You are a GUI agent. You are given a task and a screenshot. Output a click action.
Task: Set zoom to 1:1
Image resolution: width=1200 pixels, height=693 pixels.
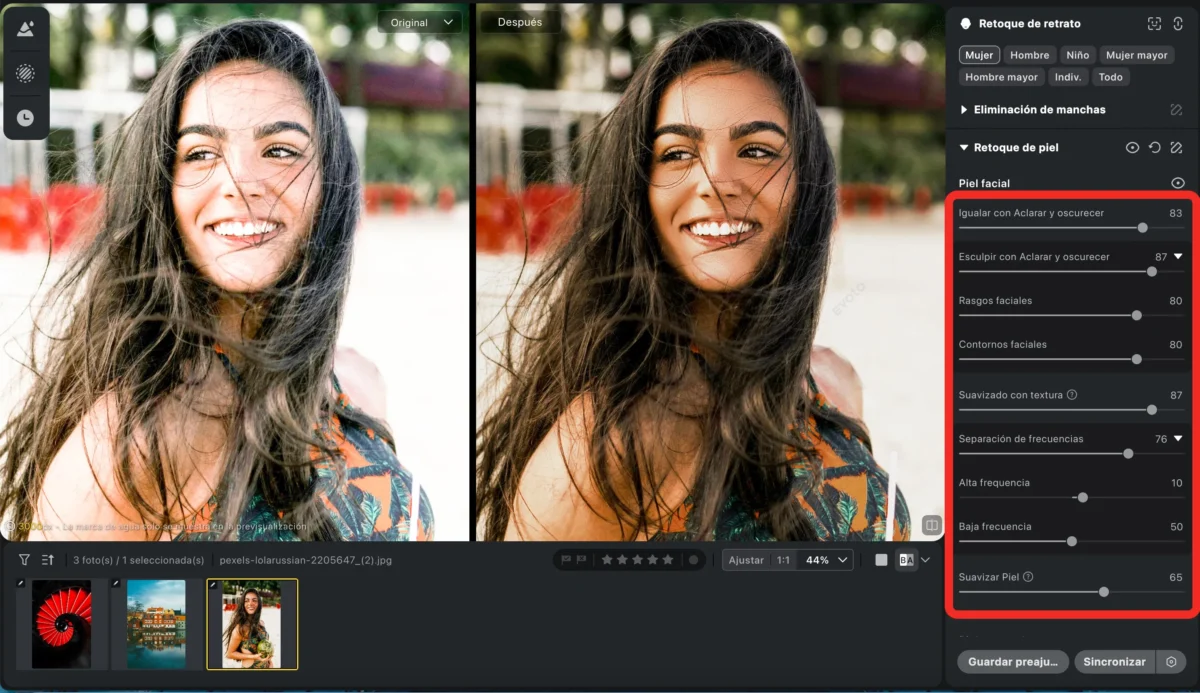click(x=784, y=560)
